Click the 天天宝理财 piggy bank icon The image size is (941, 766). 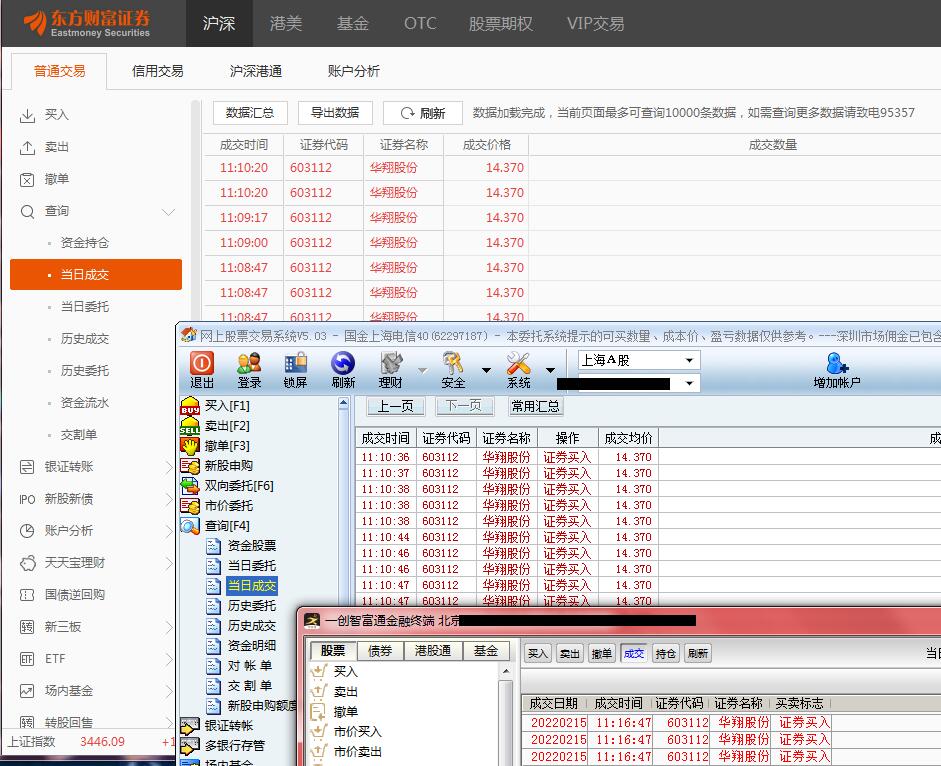(x=28, y=563)
